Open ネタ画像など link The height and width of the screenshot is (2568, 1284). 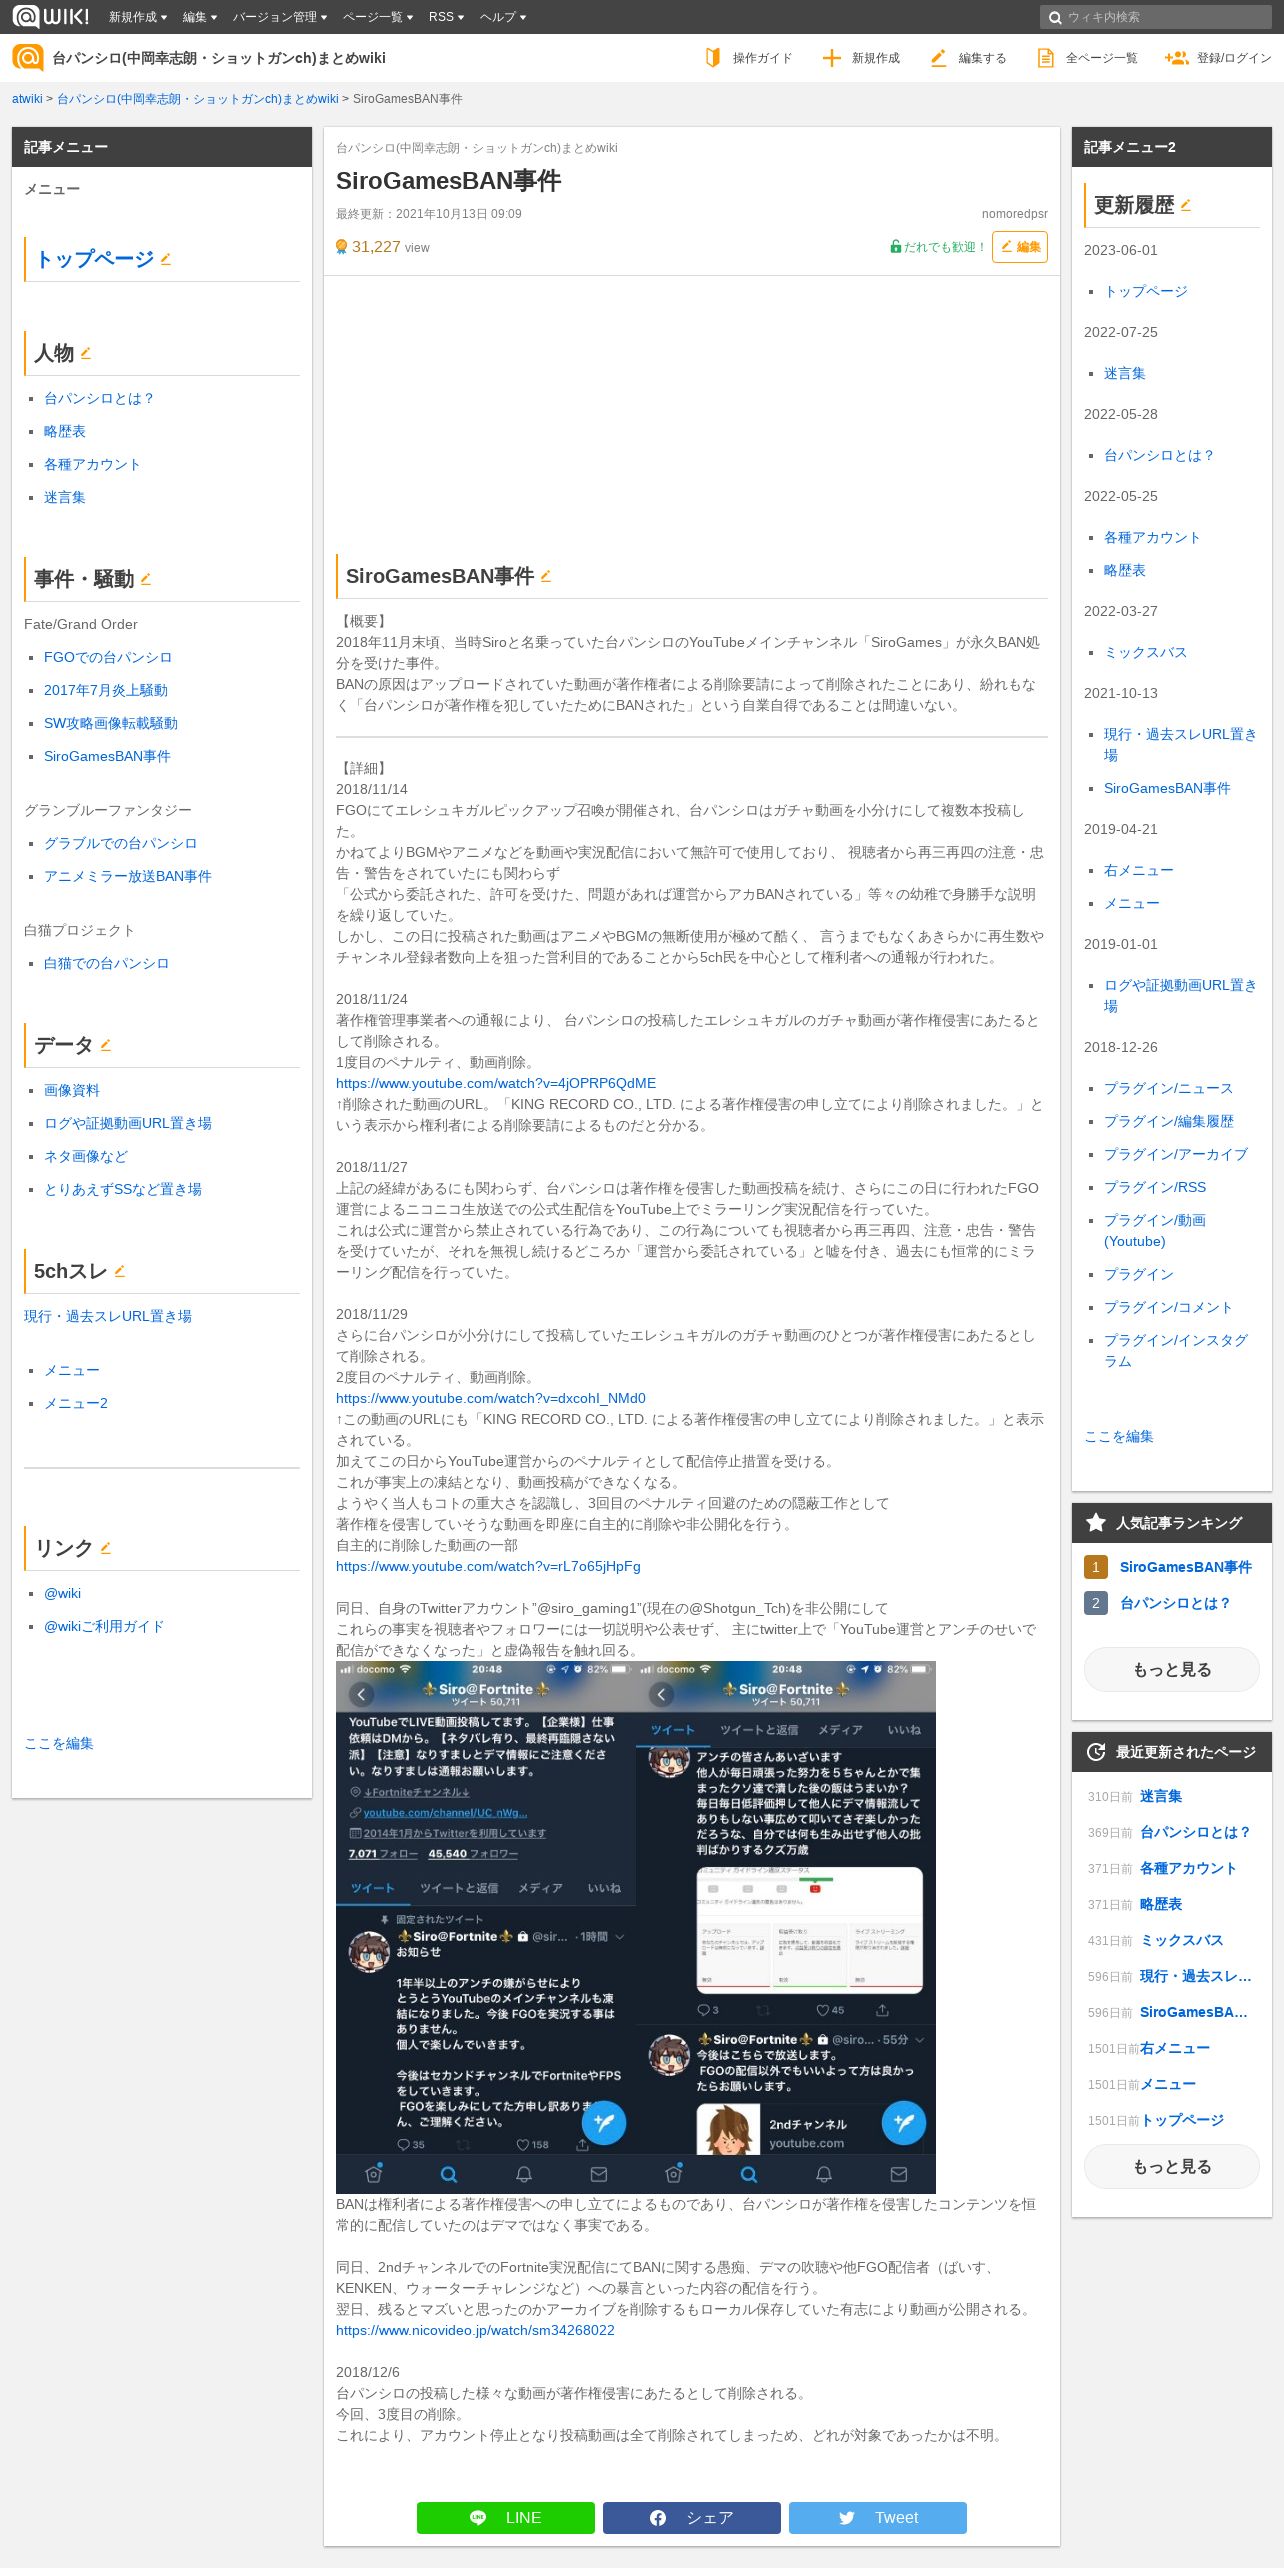tap(86, 1156)
